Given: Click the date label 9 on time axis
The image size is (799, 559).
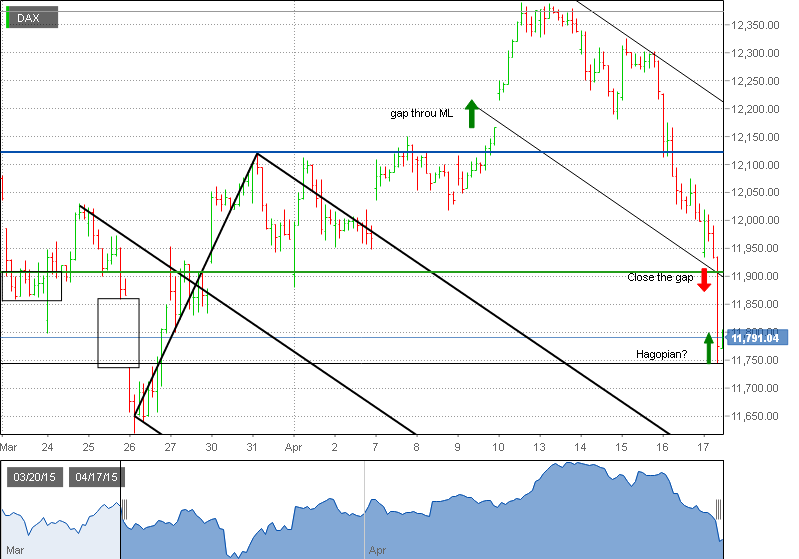Looking at the screenshot, I should (x=458, y=447).
